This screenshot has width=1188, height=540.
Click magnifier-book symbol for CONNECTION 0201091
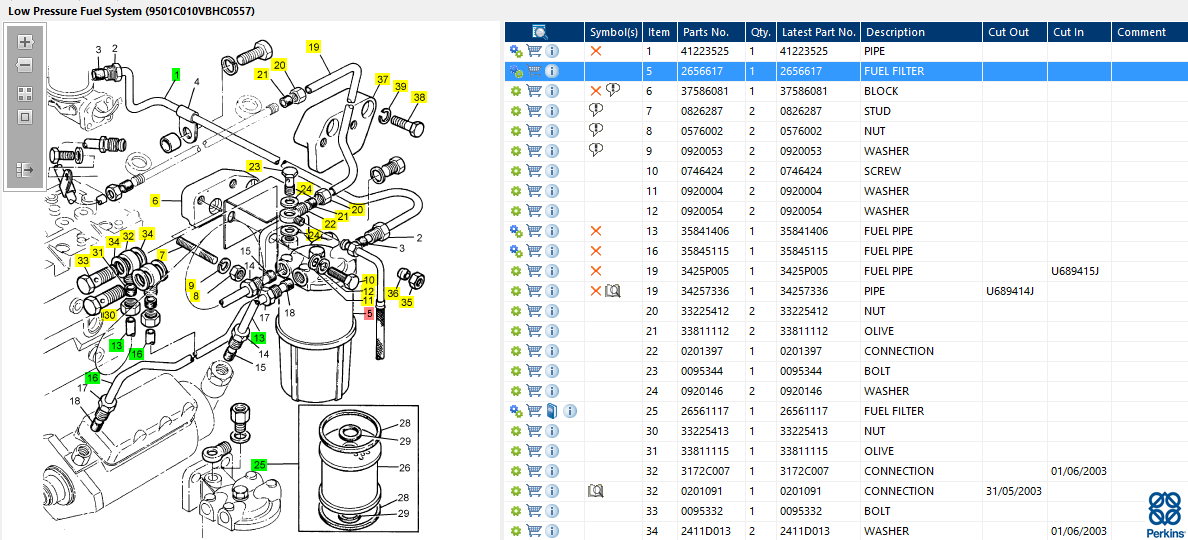pyautogui.click(x=596, y=491)
